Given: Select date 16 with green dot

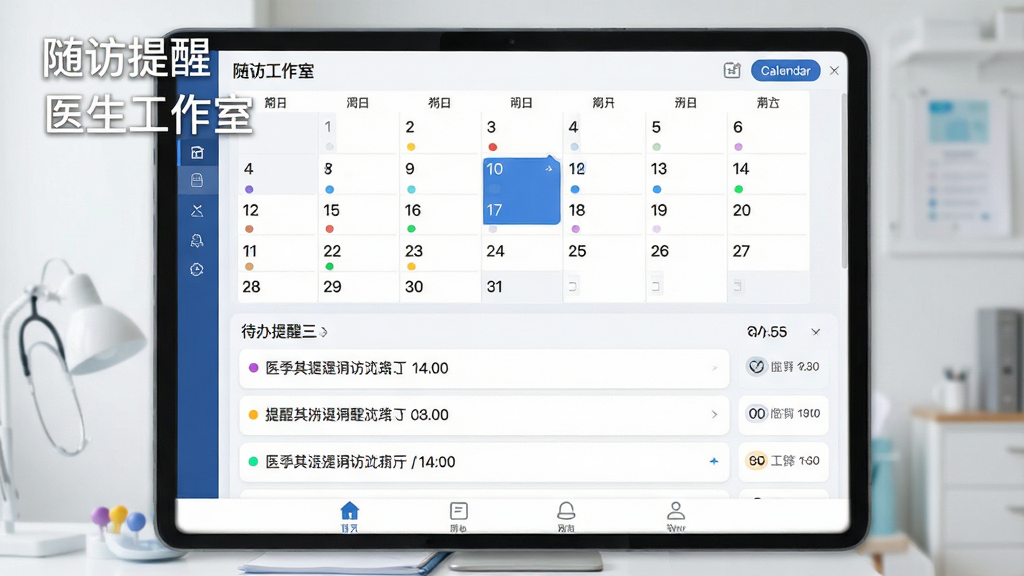Looking at the screenshot, I should 440,217.
